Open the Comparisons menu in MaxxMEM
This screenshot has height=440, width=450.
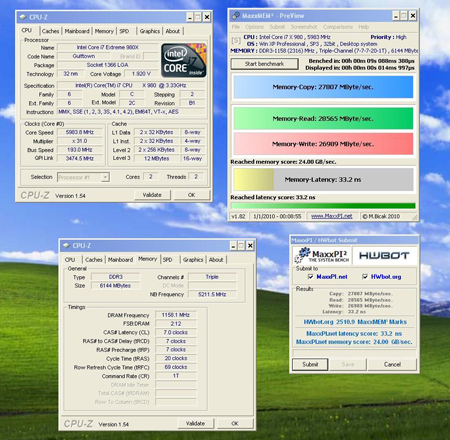pyautogui.click(x=338, y=27)
